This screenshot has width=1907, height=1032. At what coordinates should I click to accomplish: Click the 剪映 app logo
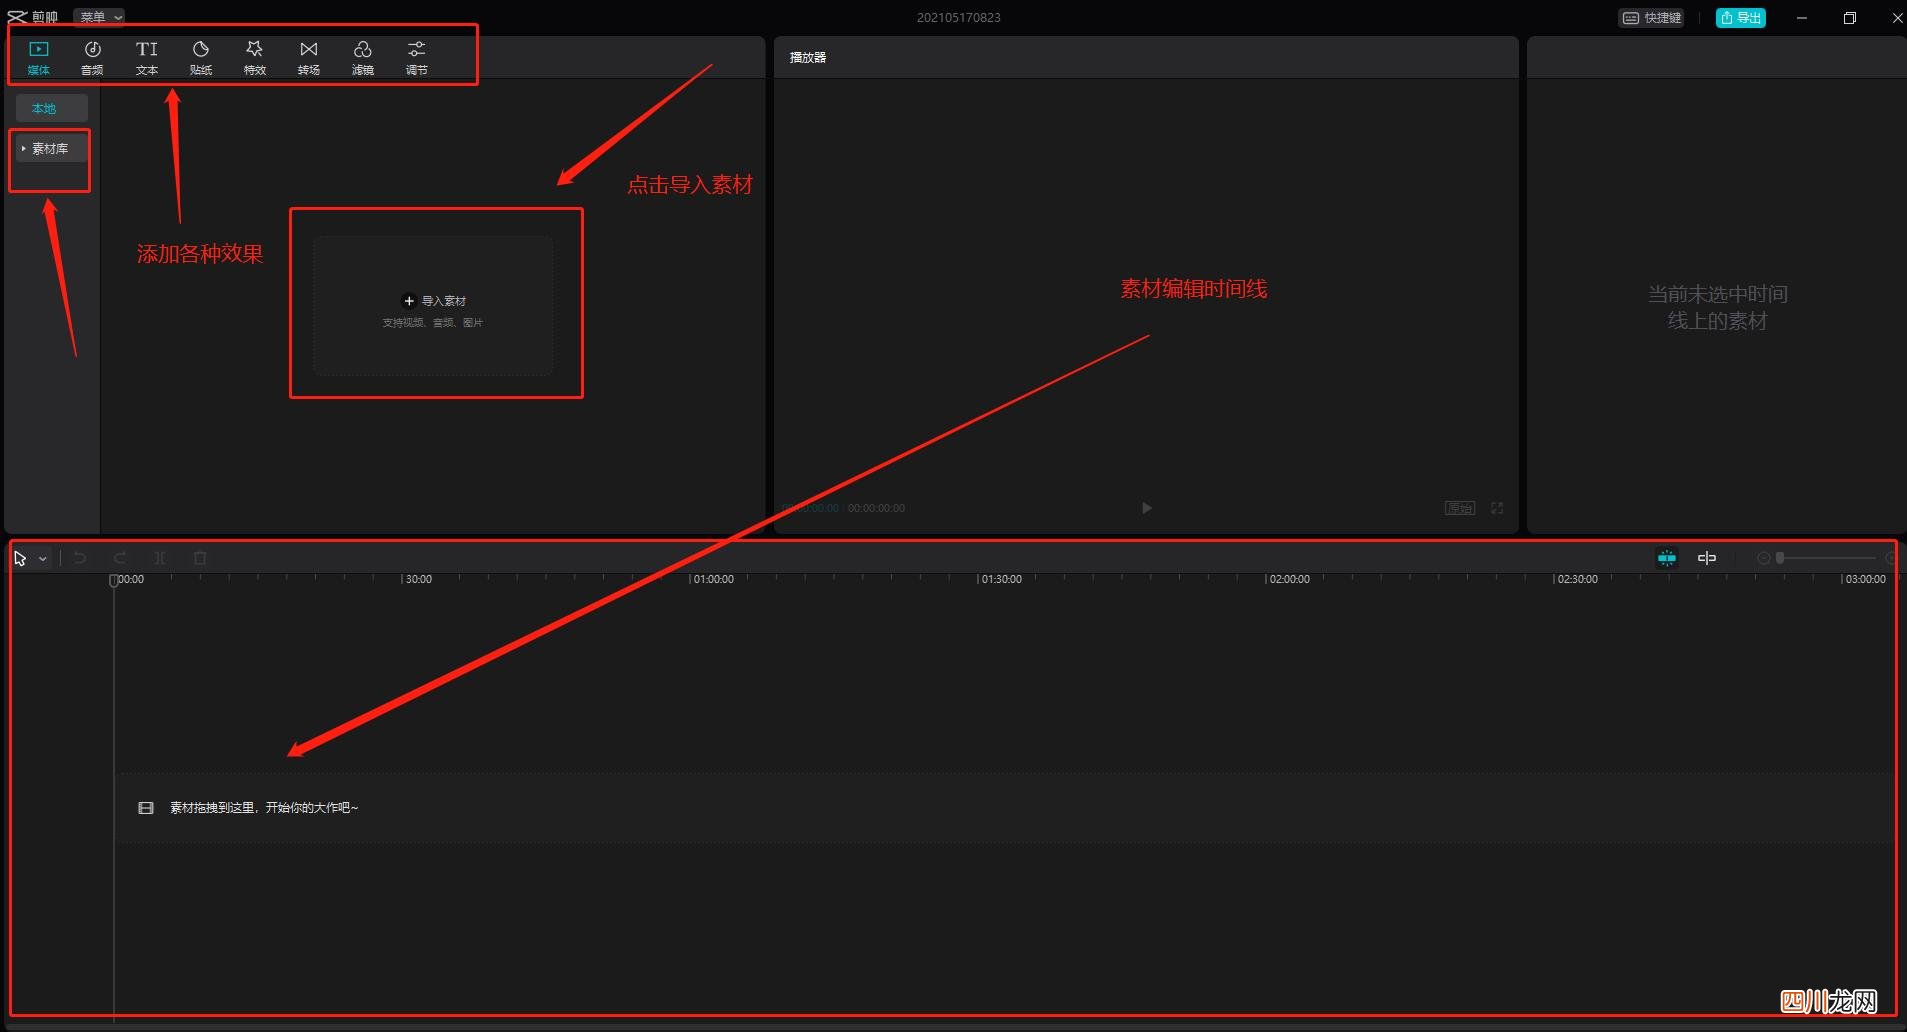32,17
